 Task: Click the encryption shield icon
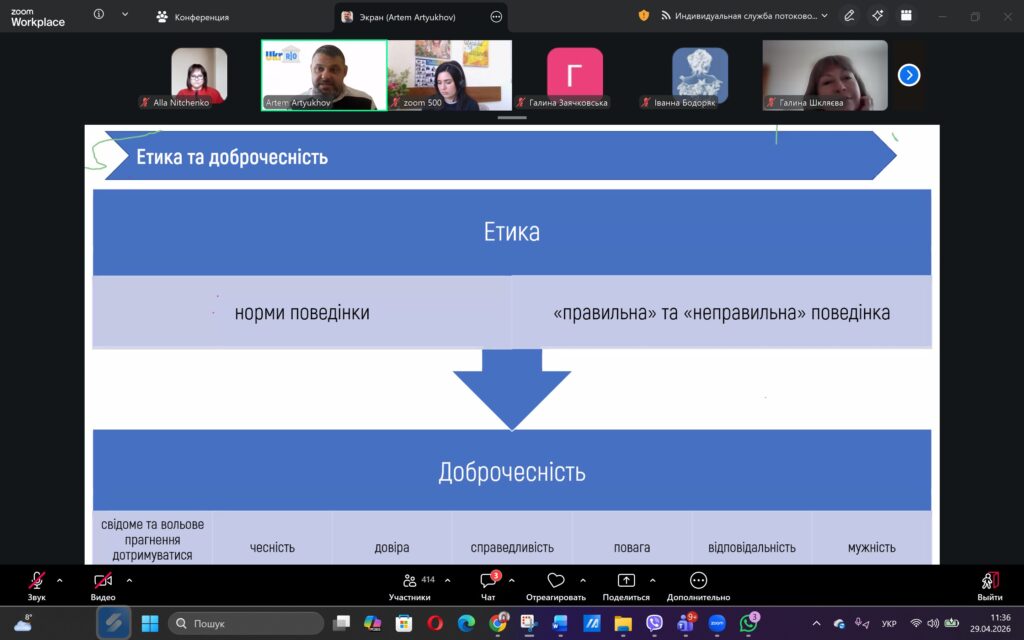click(x=643, y=16)
